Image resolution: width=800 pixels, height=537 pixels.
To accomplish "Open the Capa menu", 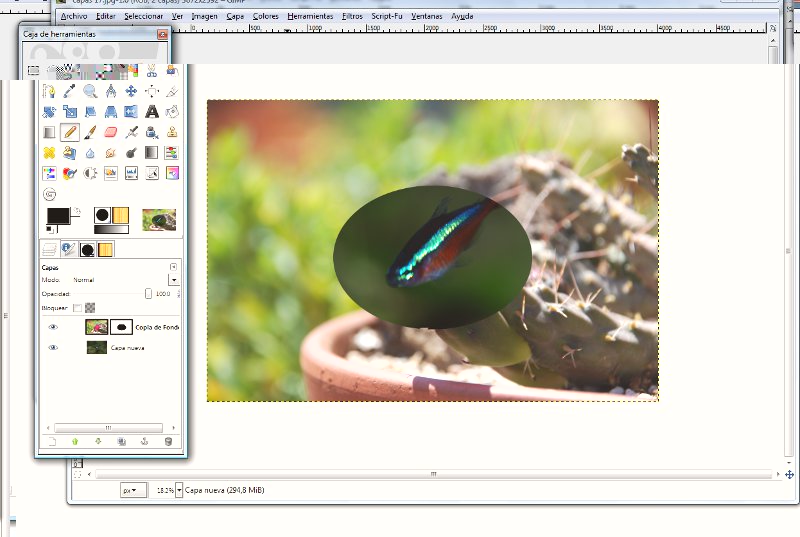I will pyautogui.click(x=235, y=16).
